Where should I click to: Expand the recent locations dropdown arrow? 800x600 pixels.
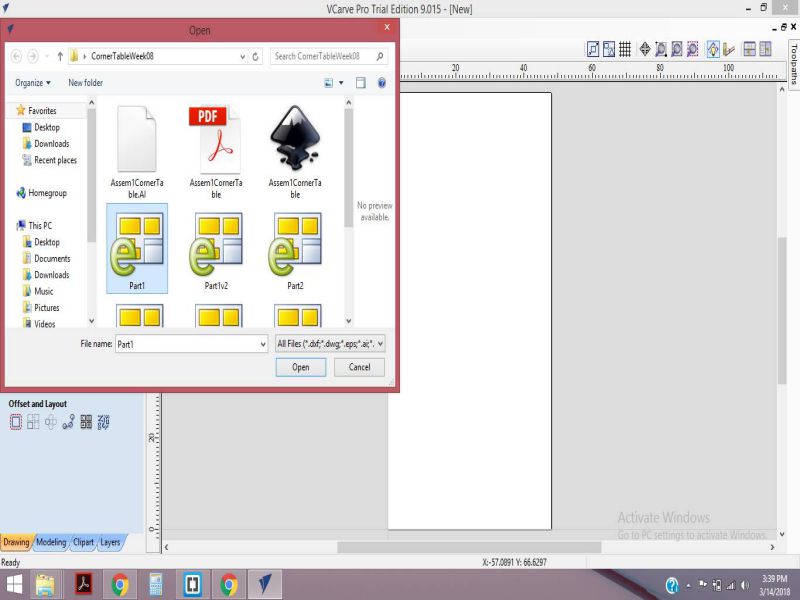point(47,56)
